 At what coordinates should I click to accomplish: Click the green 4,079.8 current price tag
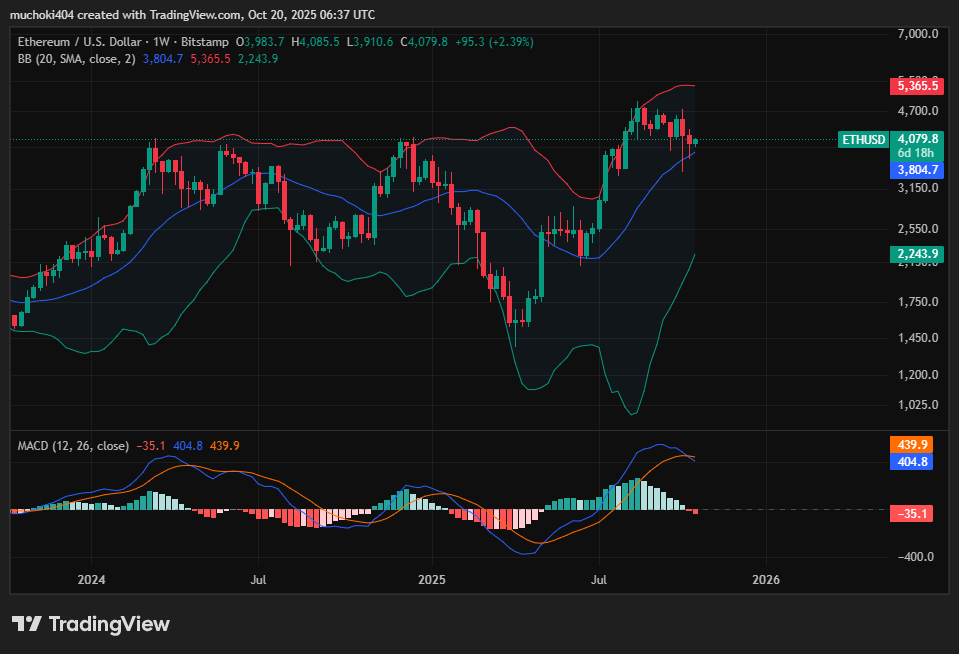[x=917, y=139]
